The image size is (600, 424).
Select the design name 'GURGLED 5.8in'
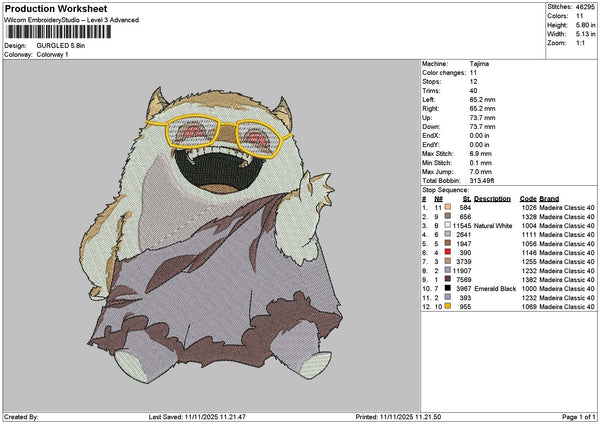tap(61, 46)
